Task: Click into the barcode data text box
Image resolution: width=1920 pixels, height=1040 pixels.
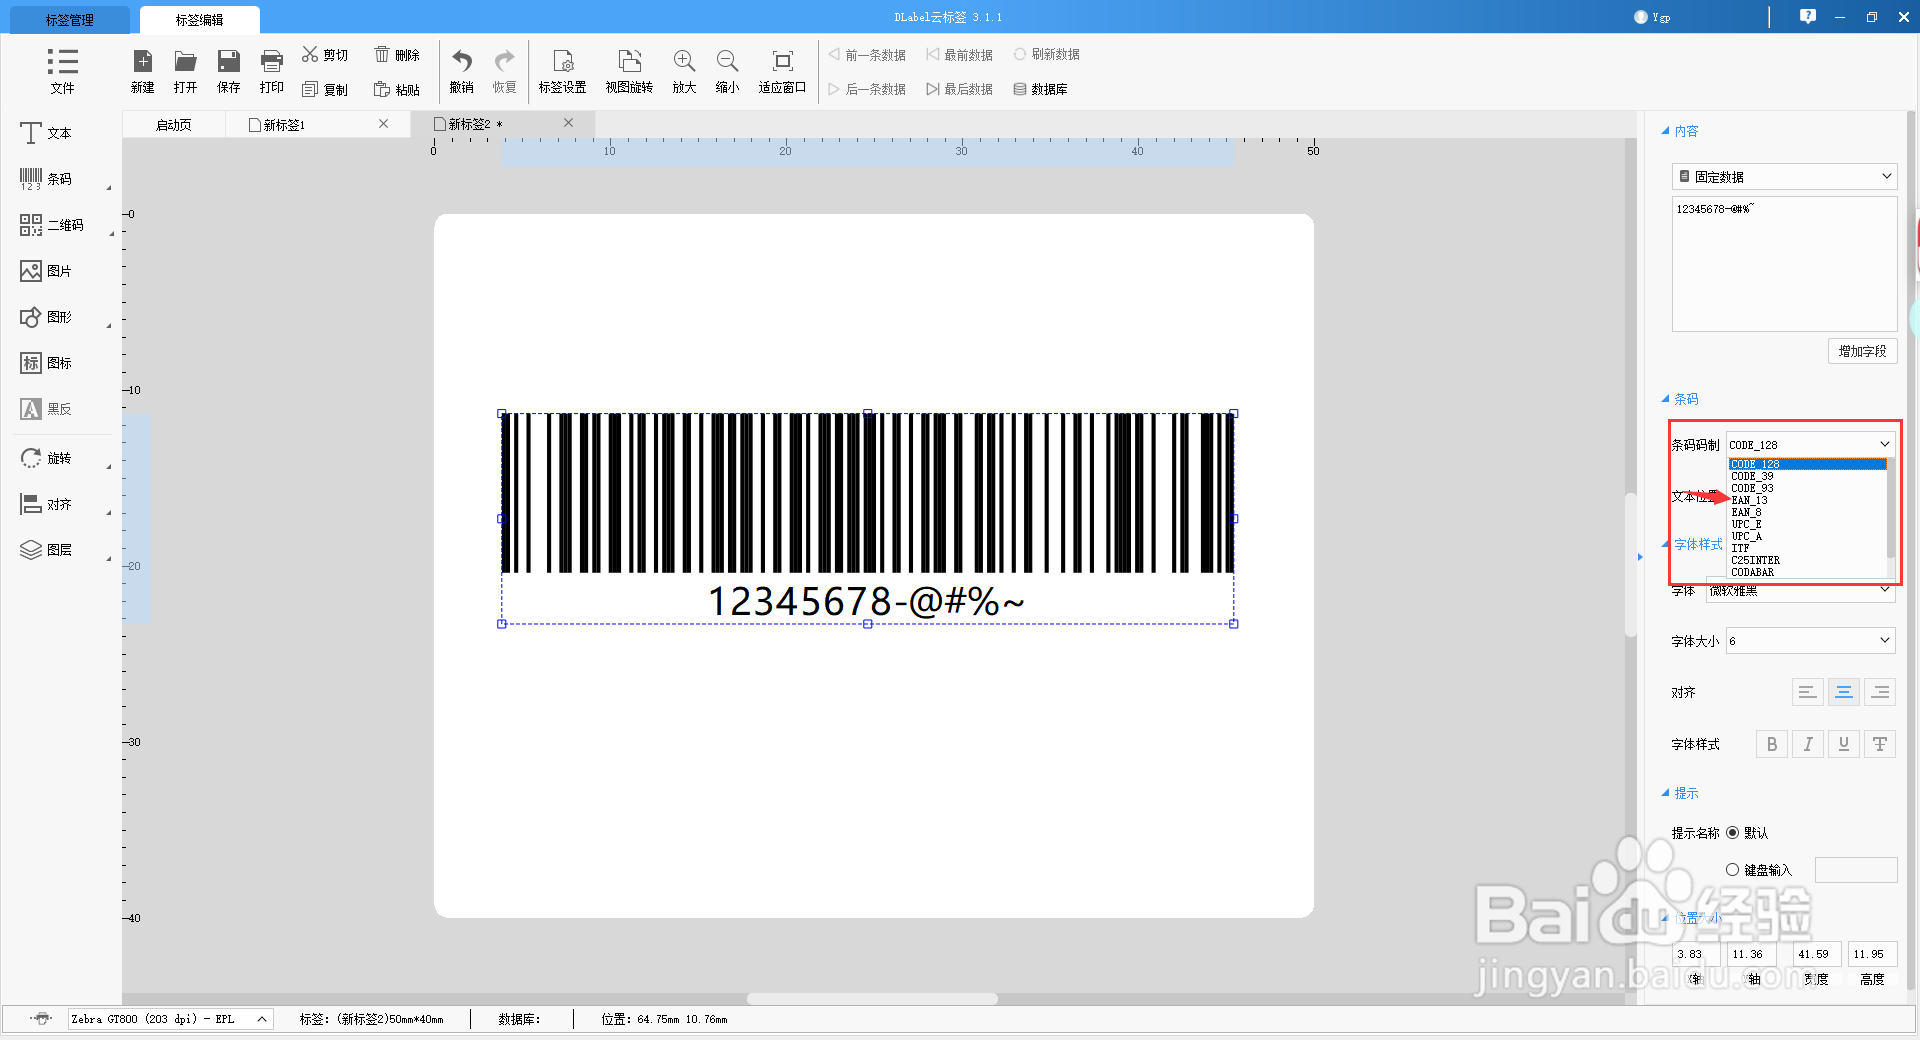Action: (1784, 264)
